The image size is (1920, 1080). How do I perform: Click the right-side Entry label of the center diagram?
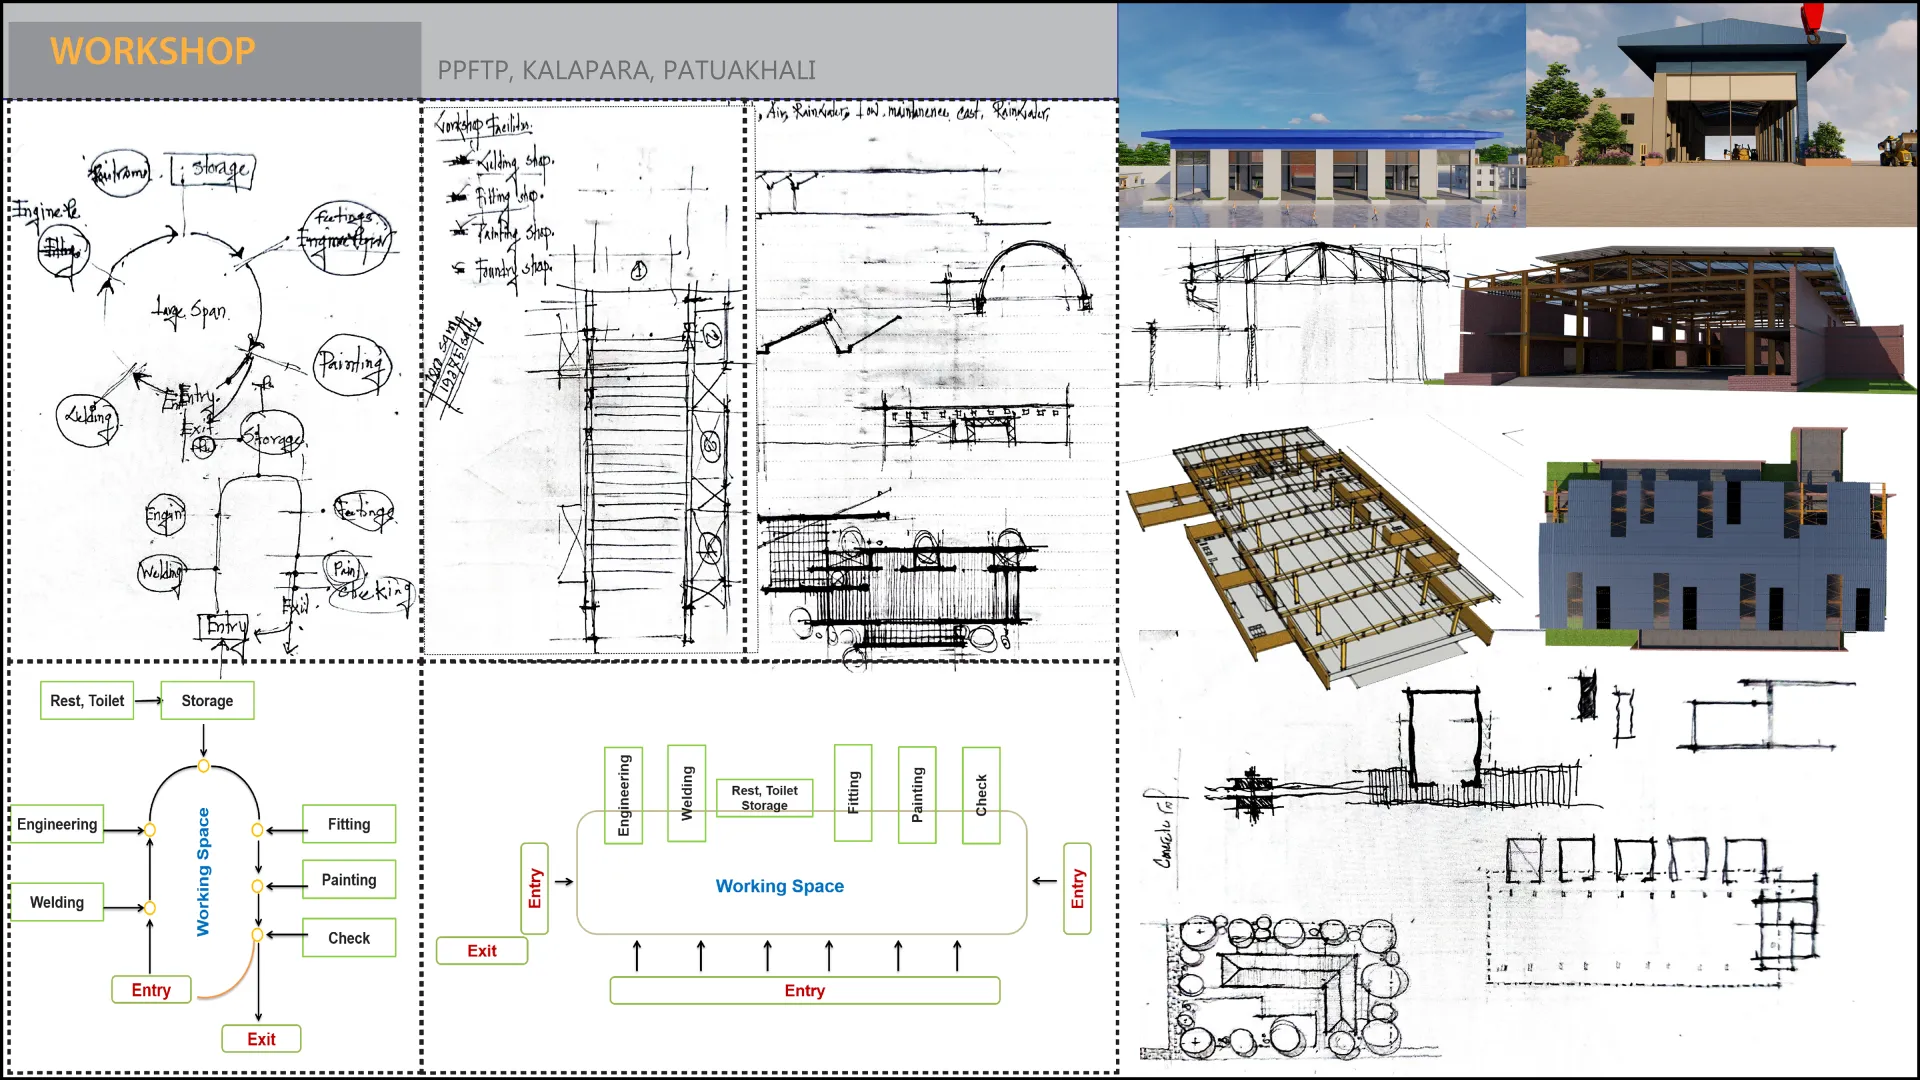coord(1075,889)
